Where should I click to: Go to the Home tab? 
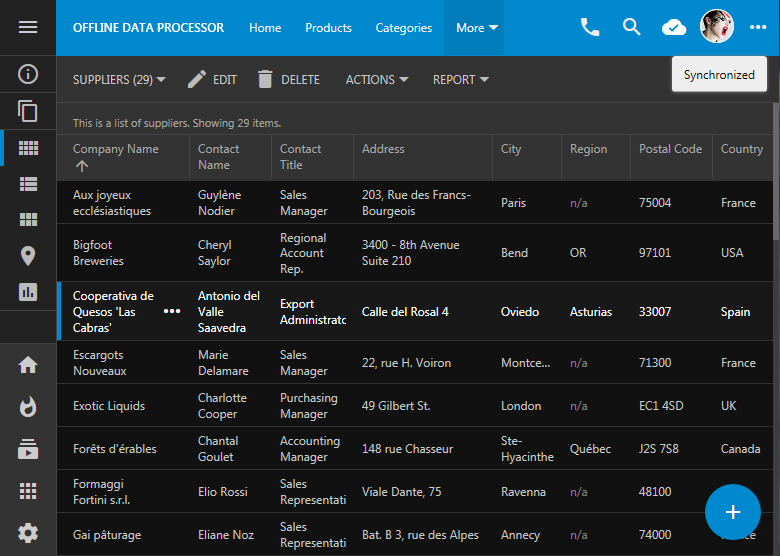[265, 28]
